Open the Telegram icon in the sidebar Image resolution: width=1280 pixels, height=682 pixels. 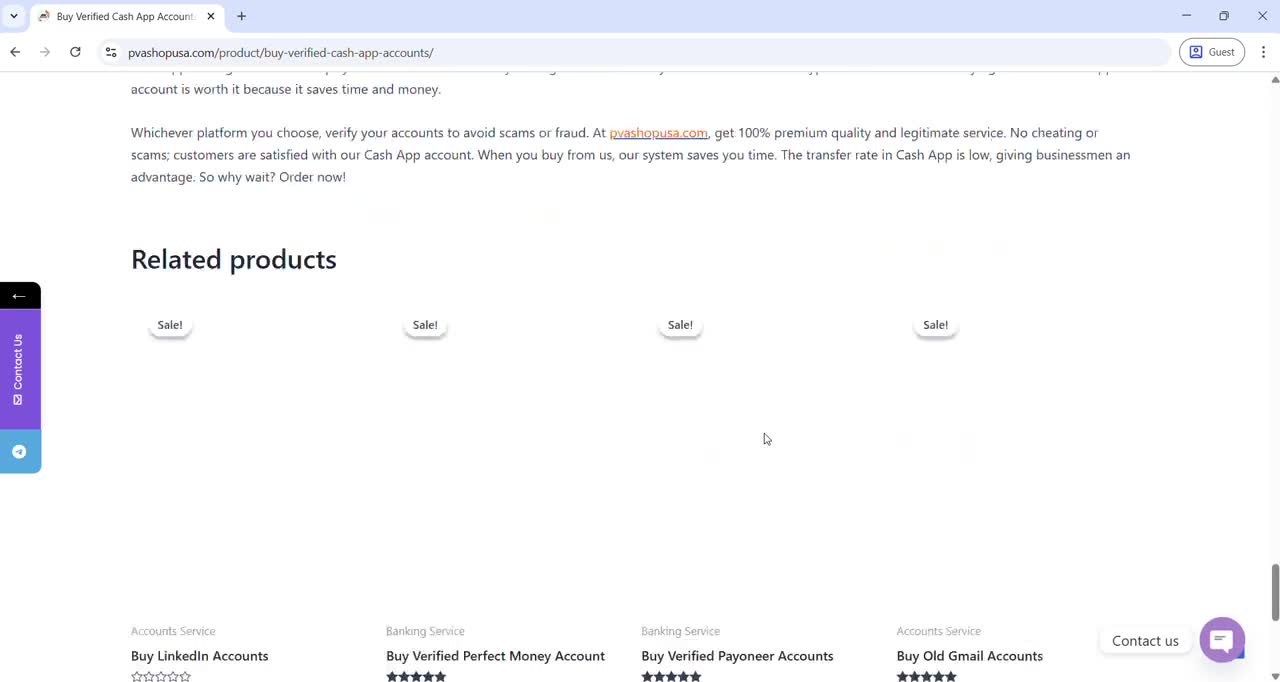[19, 452]
